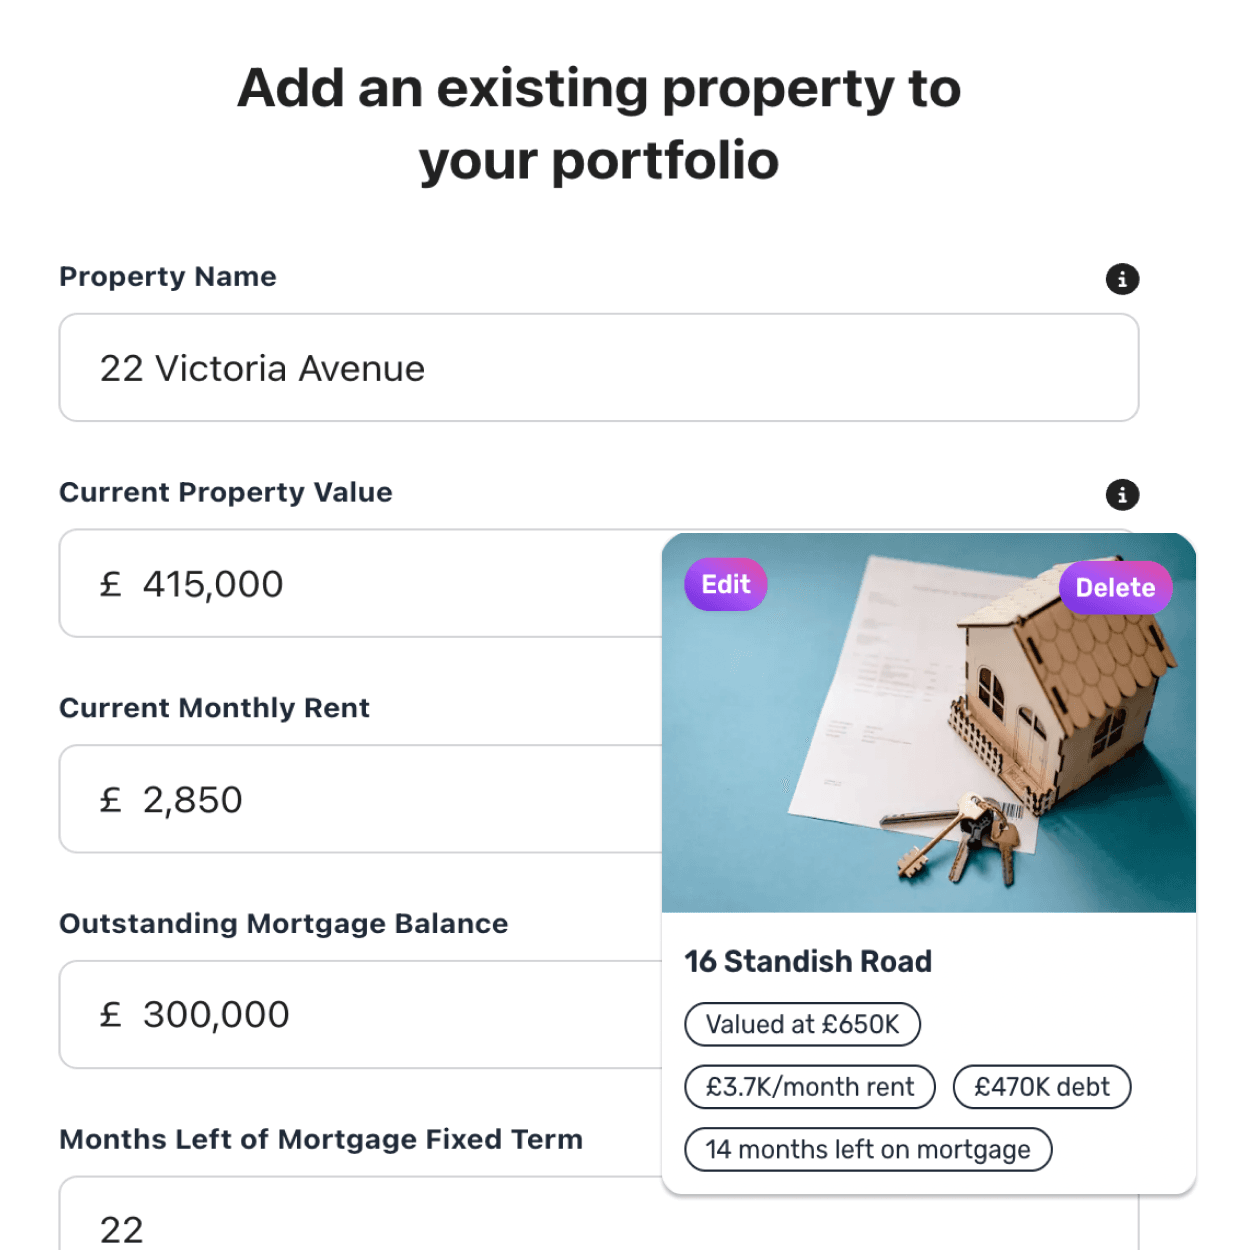Select the '£470K debt' chip
The image size is (1250, 1250).
click(1042, 1087)
